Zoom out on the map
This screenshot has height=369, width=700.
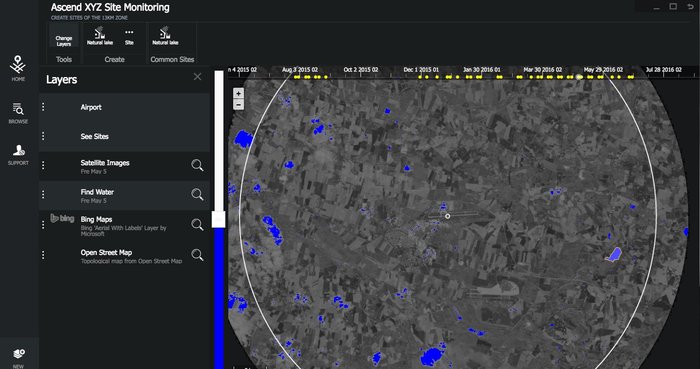click(238, 105)
